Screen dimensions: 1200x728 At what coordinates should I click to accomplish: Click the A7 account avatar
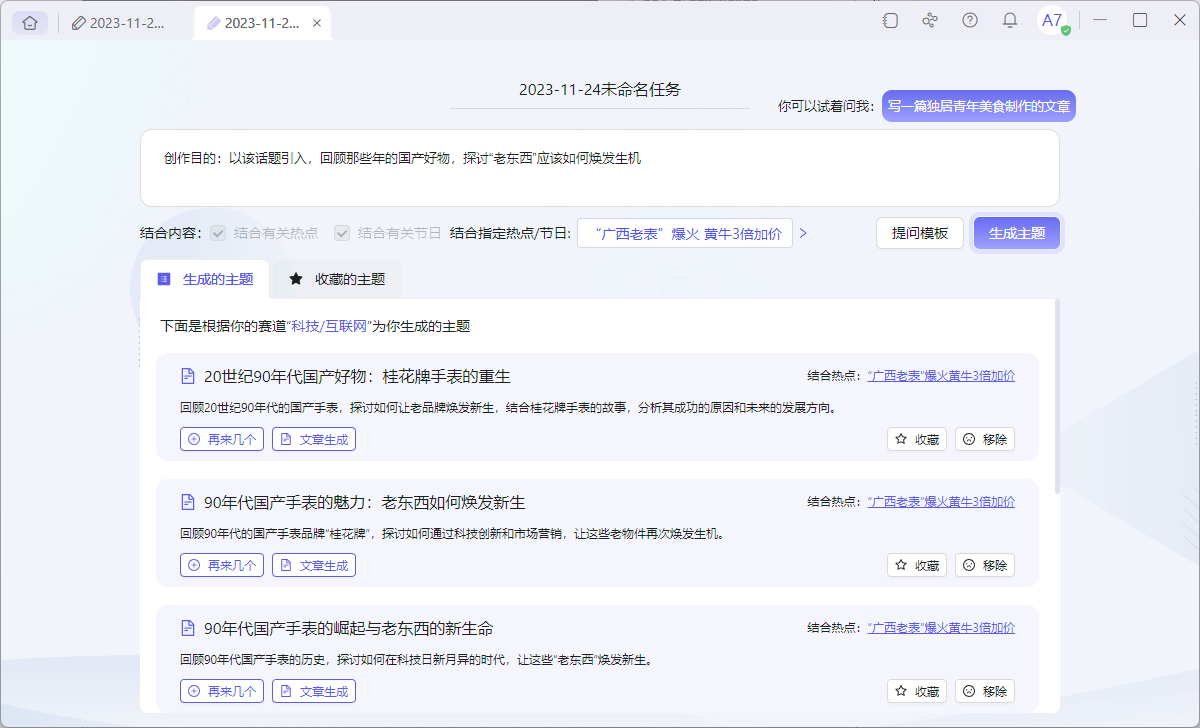pyautogui.click(x=1051, y=20)
